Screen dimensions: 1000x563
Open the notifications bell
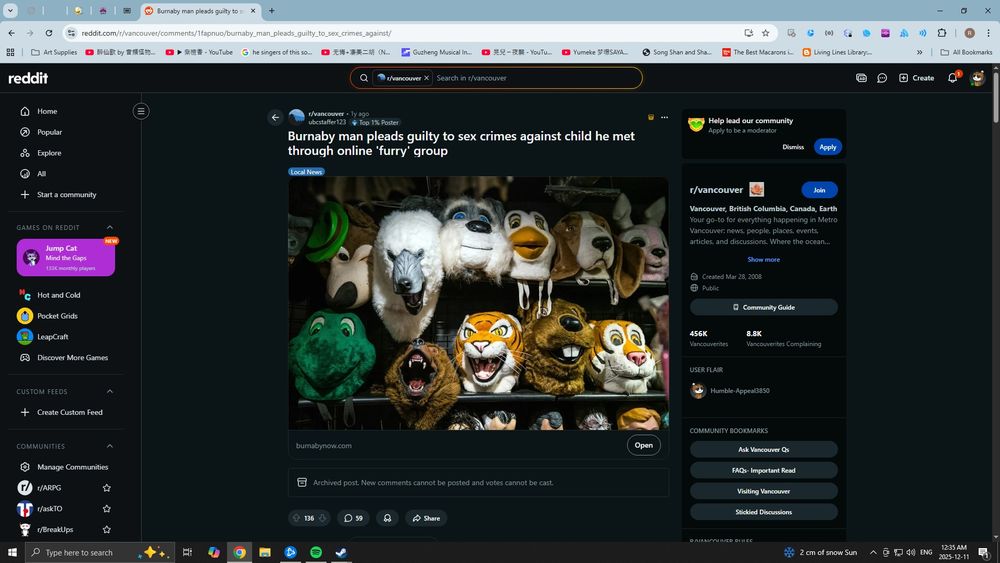pyautogui.click(x=952, y=78)
